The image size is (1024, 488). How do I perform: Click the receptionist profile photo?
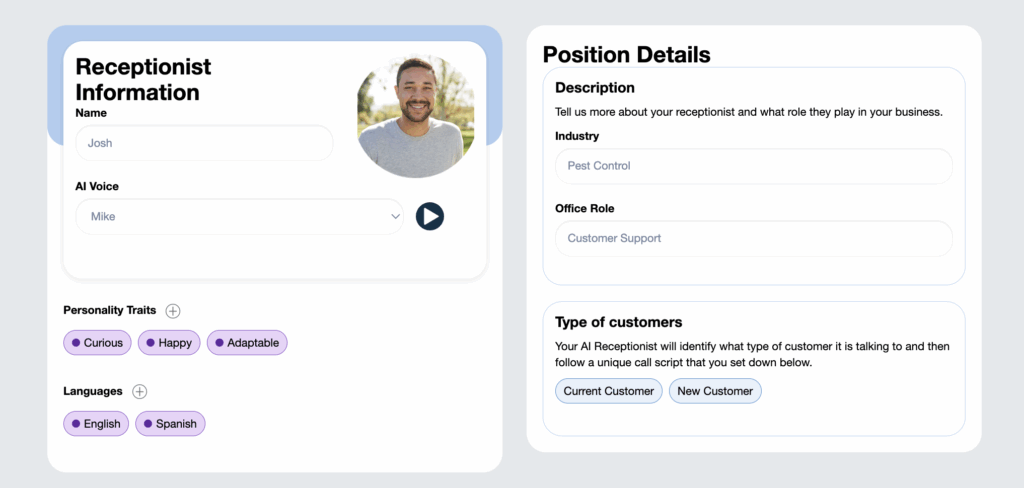click(415, 117)
